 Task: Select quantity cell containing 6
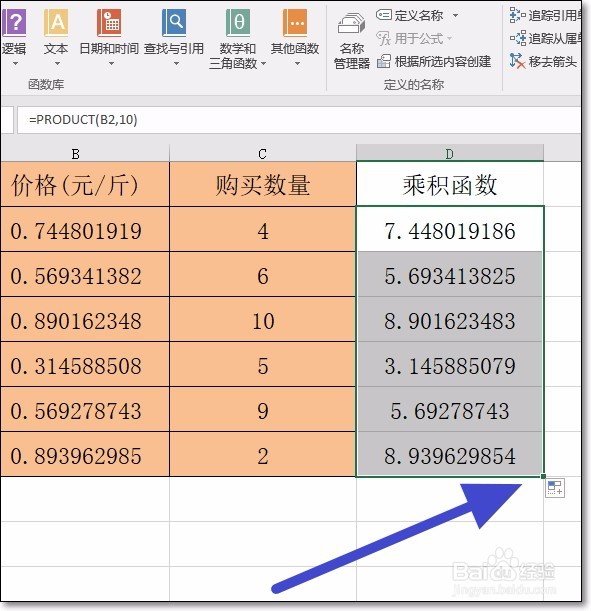point(263,274)
